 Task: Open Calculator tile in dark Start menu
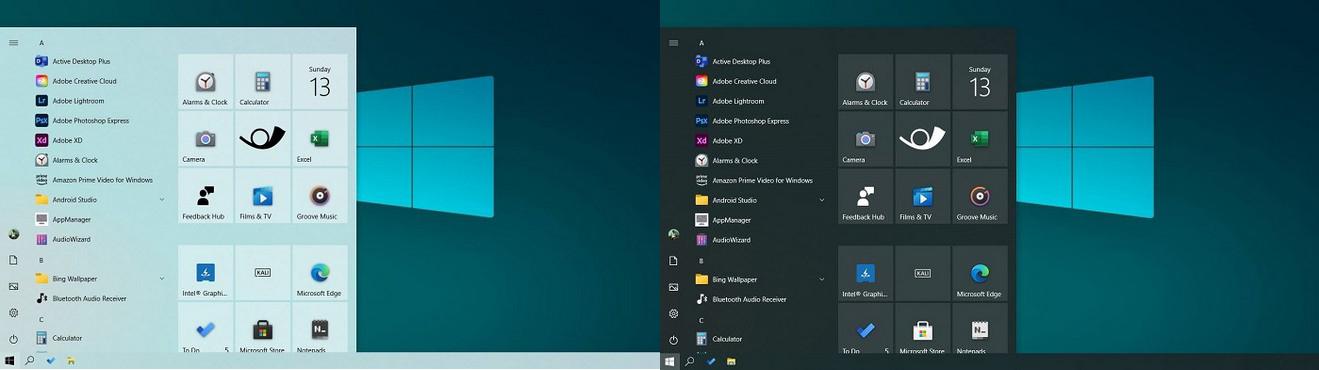pyautogui.click(x=922, y=82)
